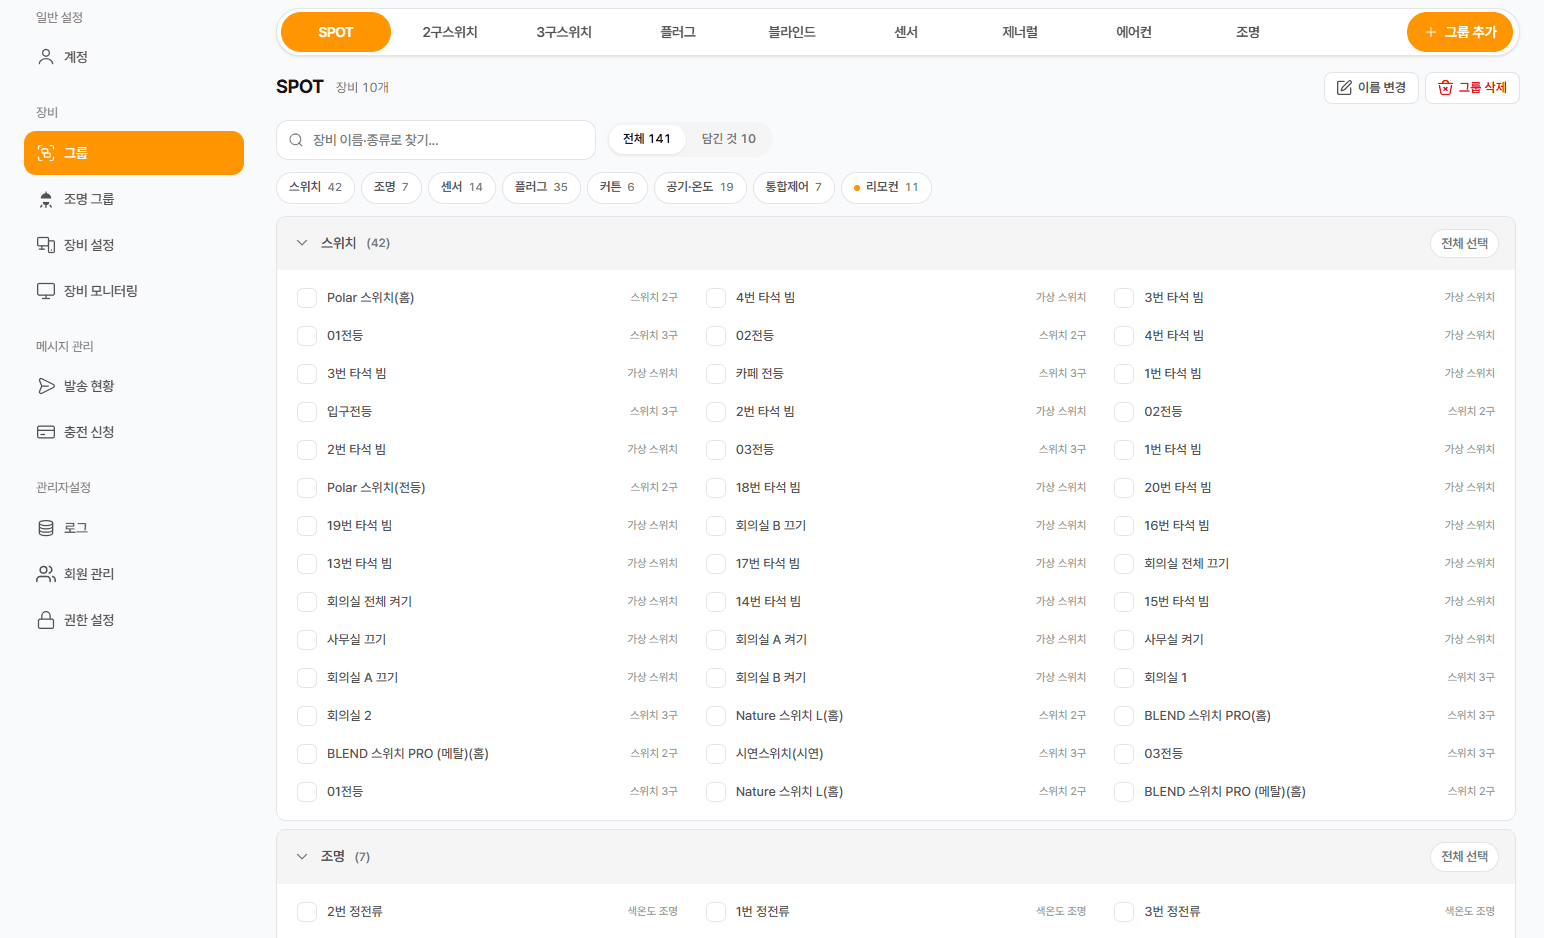Focus the 장비 이름·종류로 찾기 search field

click(436, 140)
